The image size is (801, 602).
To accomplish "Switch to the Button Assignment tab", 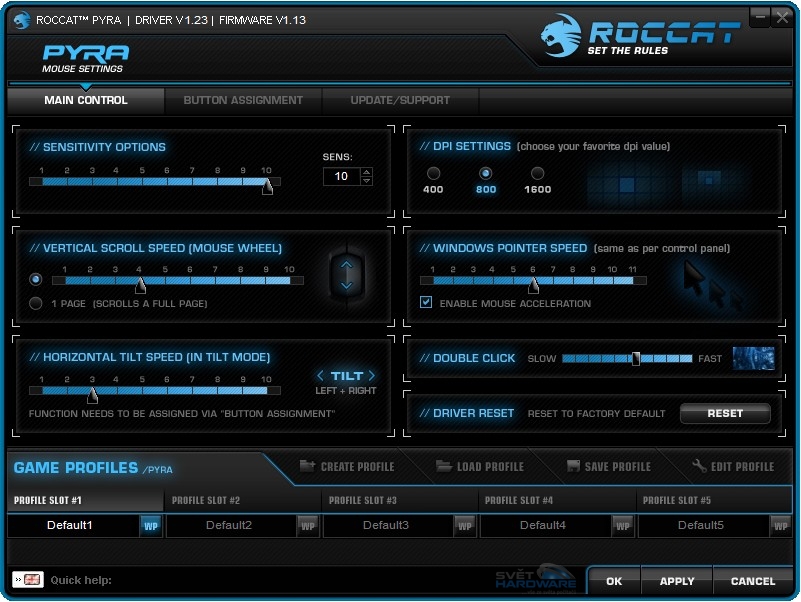I will point(241,100).
